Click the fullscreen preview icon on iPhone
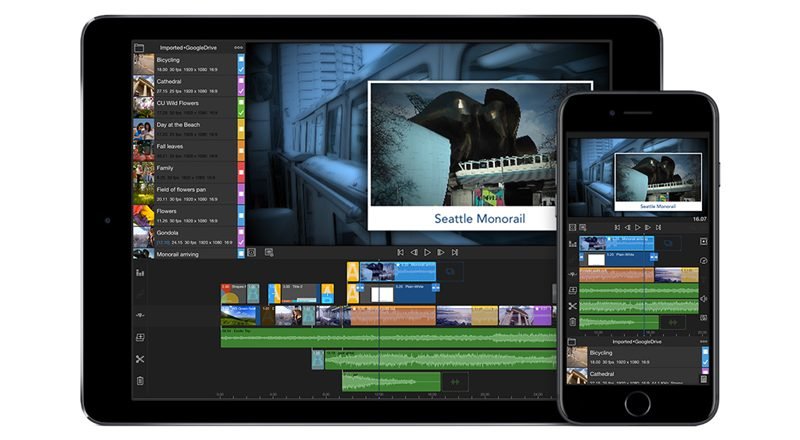The height and width of the screenshot is (440, 800). point(572,228)
